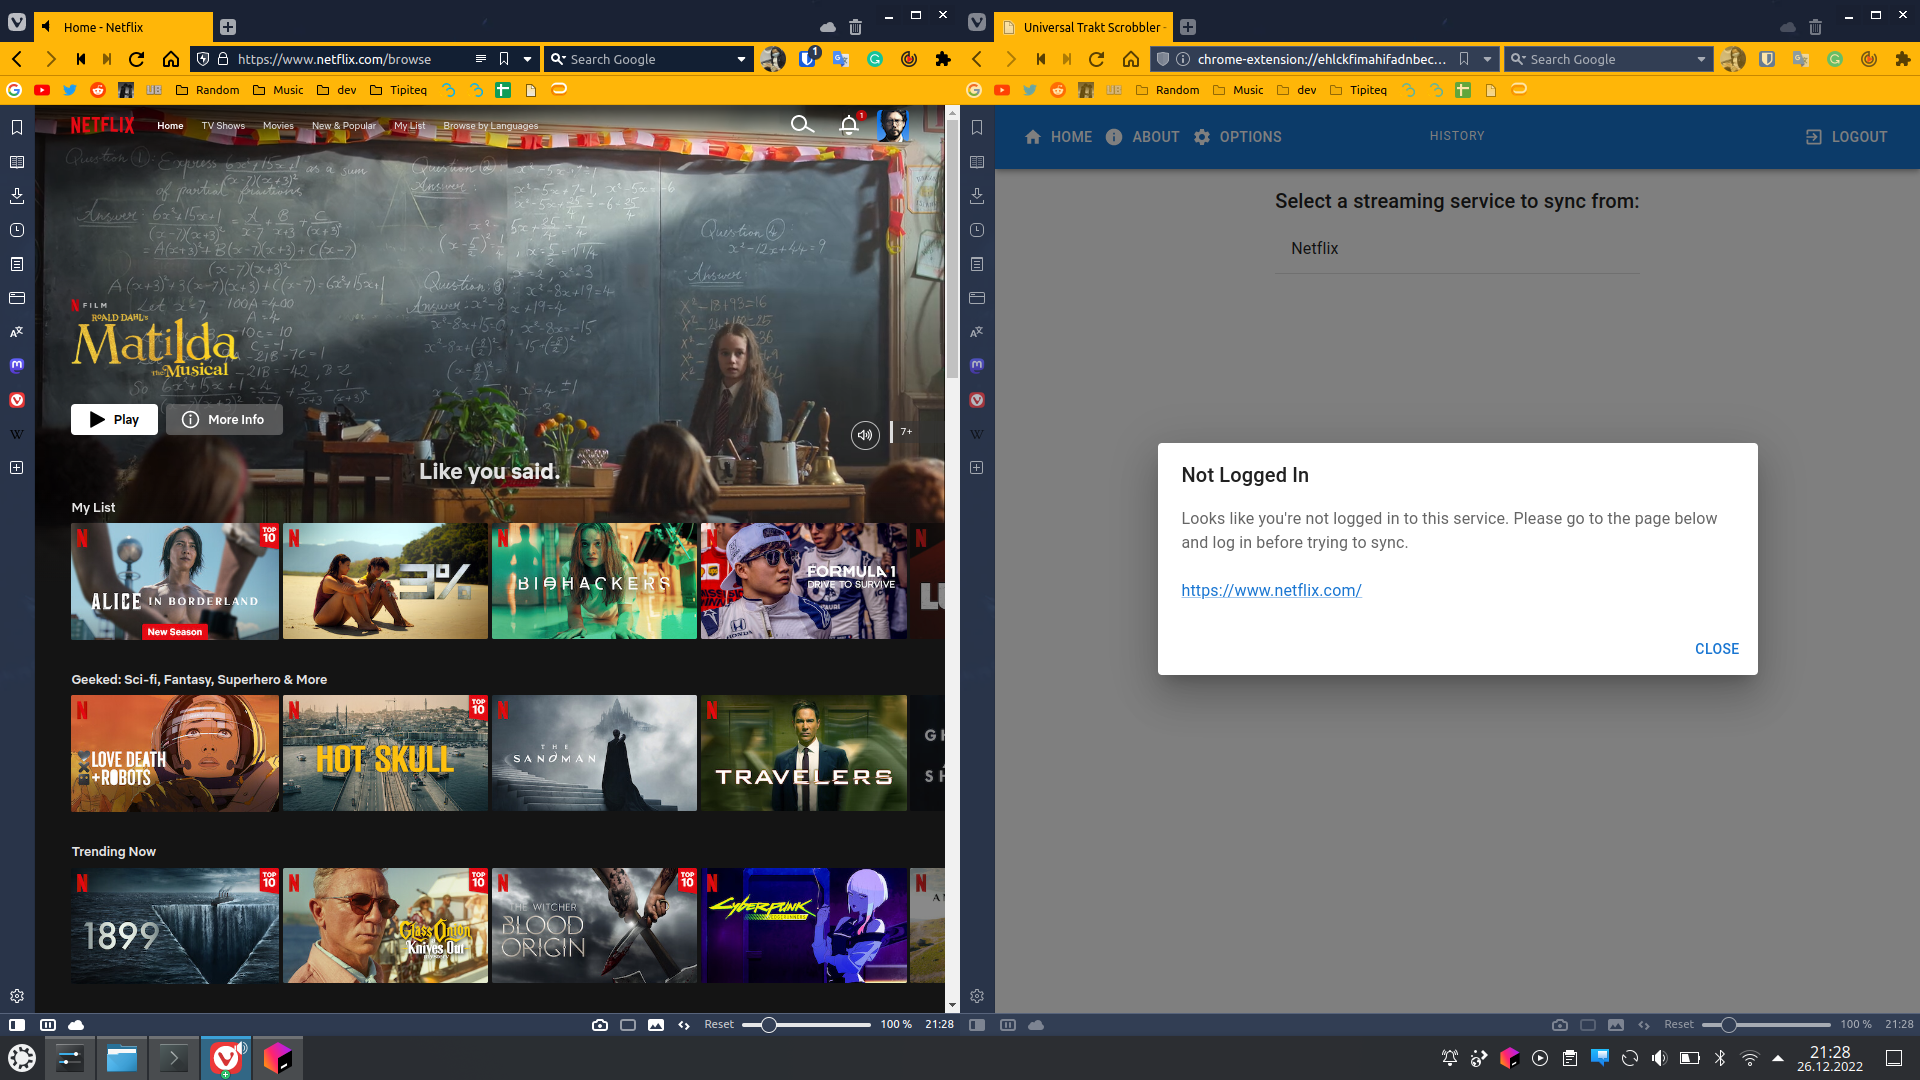Open the Downloads panel in the sidebar
Screen dimensions: 1920x1080
click(16, 195)
